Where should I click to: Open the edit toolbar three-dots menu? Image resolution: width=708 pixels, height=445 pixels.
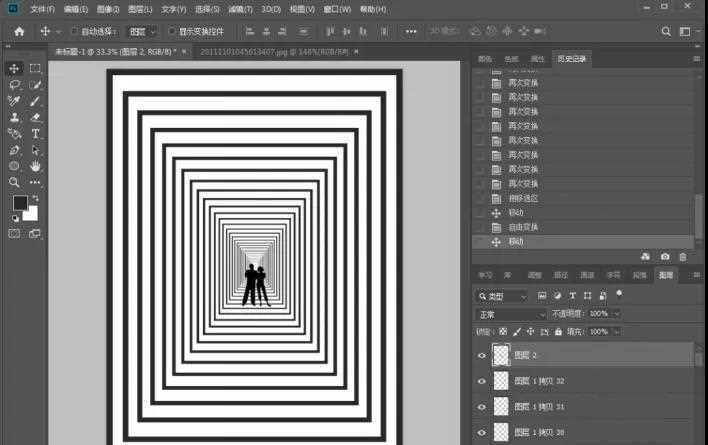[35, 182]
